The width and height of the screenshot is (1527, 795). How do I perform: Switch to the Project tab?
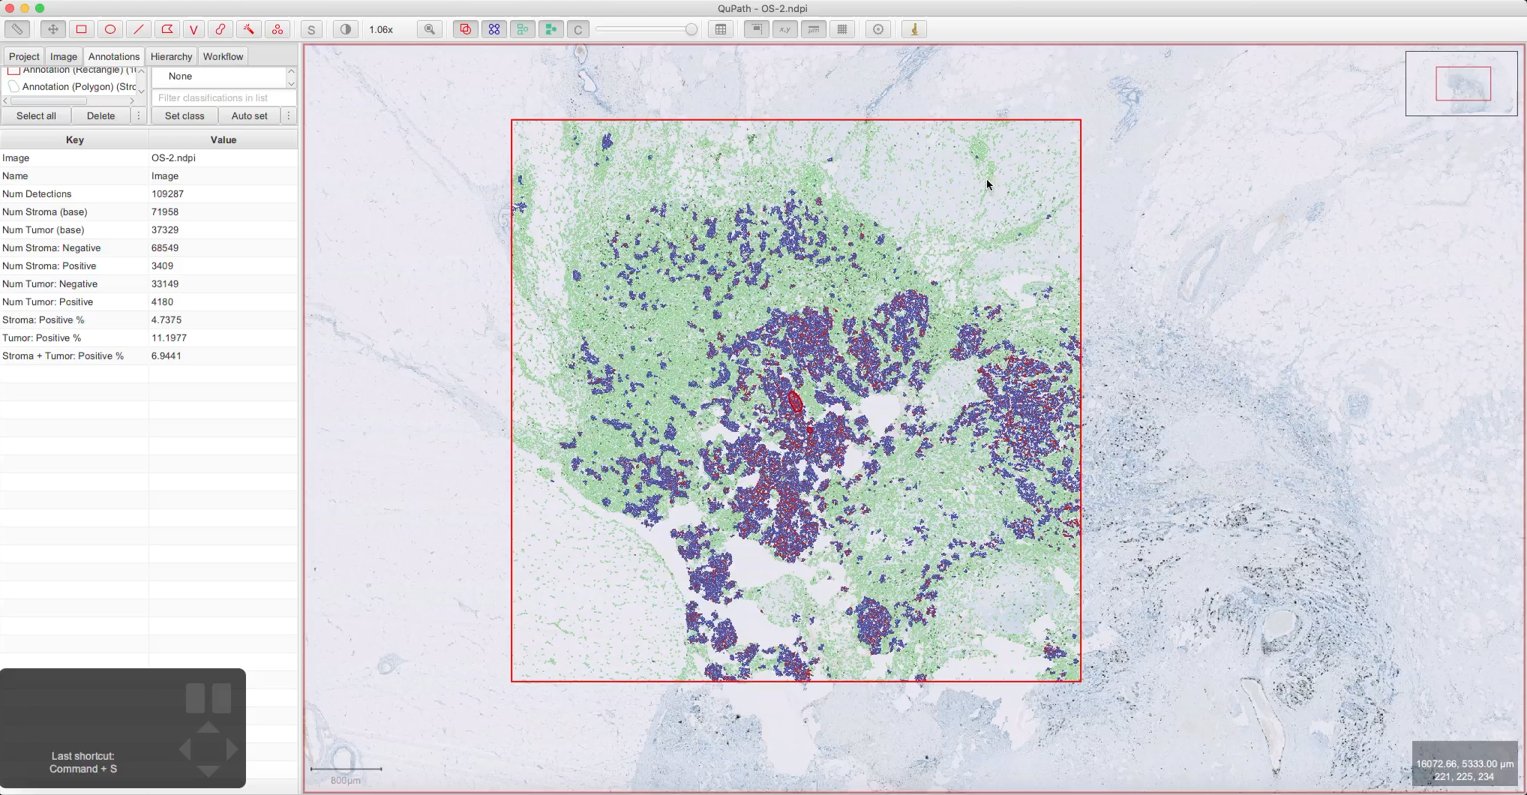coord(24,56)
